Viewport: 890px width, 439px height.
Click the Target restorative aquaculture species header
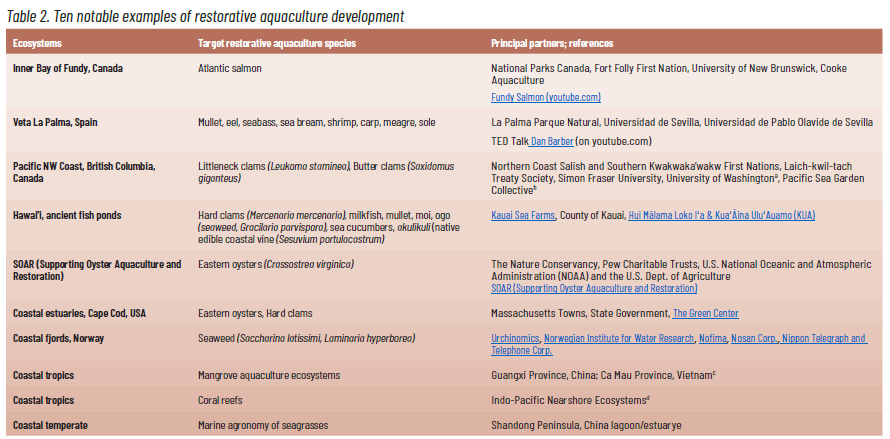pyautogui.click(x=277, y=43)
